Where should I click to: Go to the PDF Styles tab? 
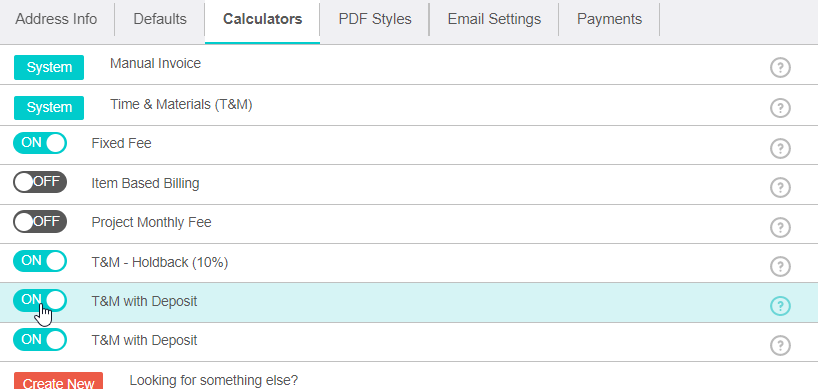(x=375, y=19)
